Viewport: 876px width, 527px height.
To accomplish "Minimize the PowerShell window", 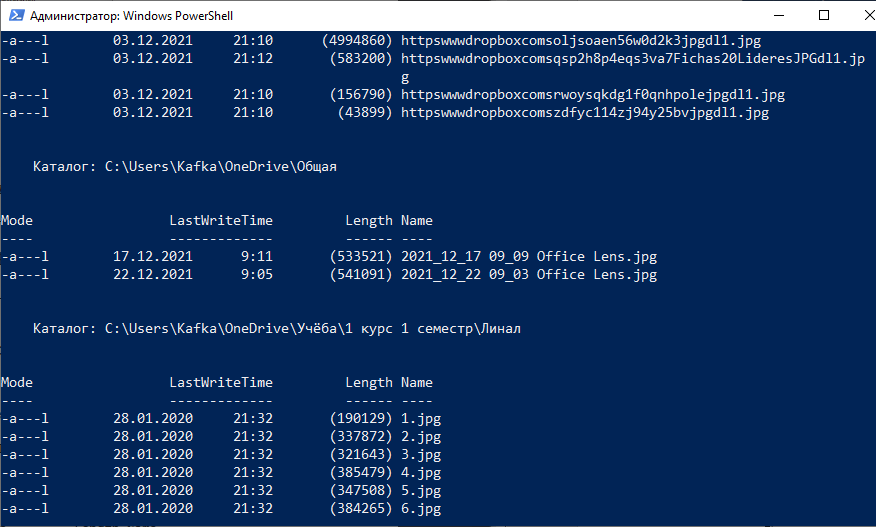I will click(779, 15).
